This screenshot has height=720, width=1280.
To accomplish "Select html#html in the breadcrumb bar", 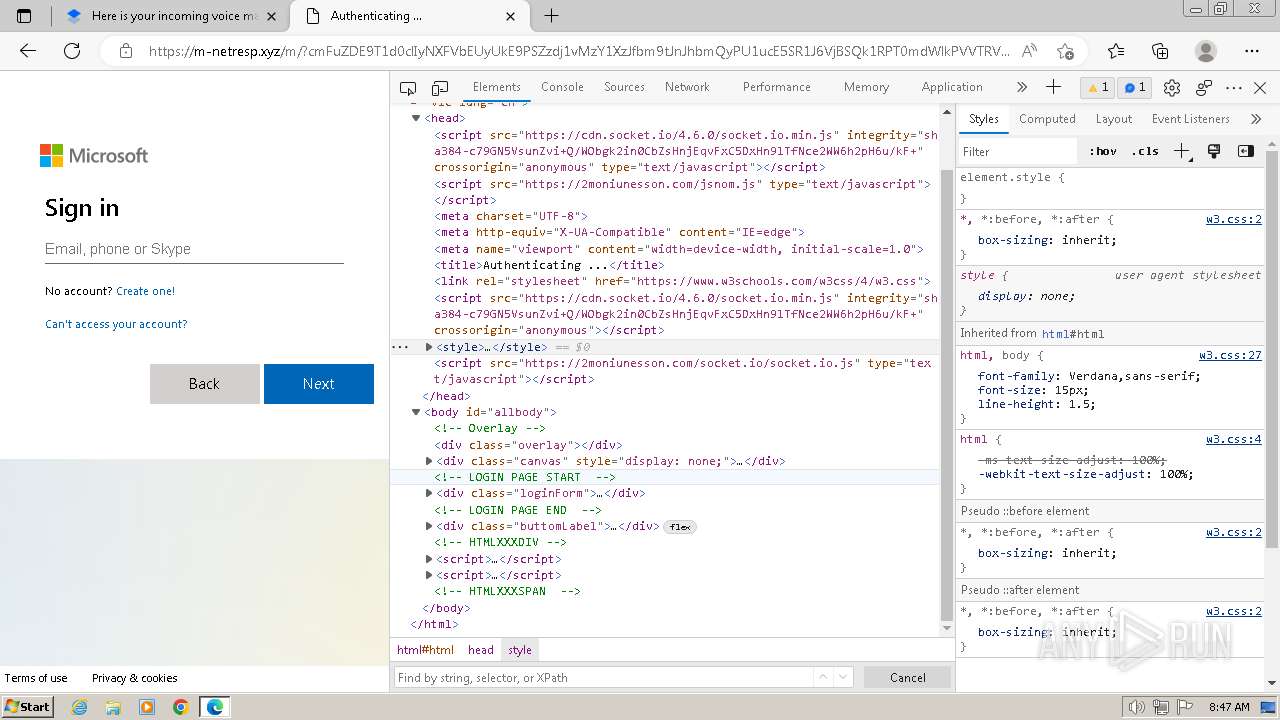I will click(x=425, y=650).
